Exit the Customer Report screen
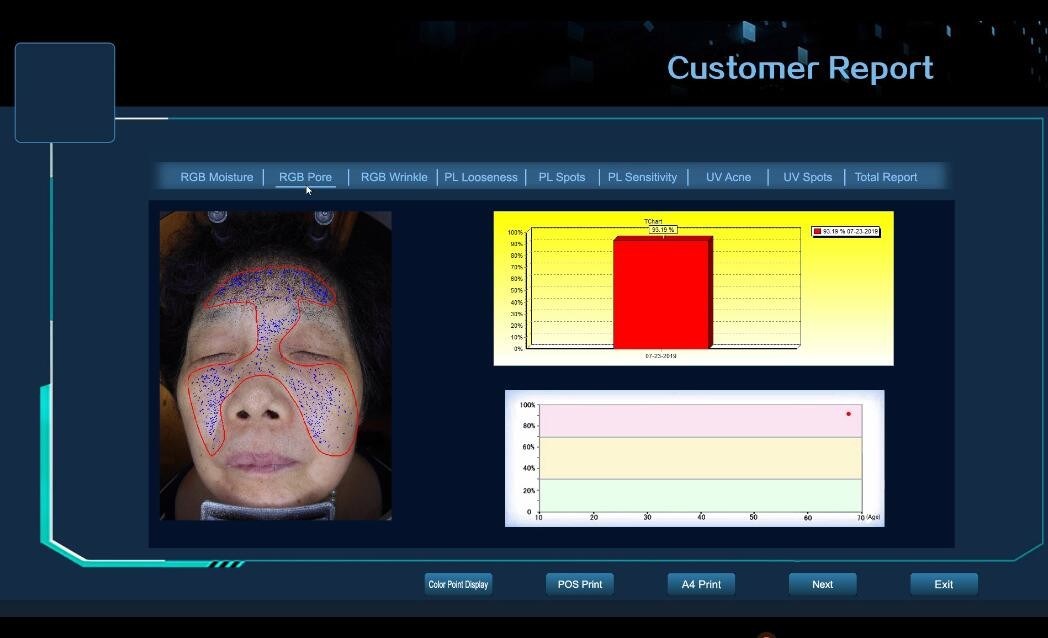Image resolution: width=1048 pixels, height=638 pixels. pos(943,584)
